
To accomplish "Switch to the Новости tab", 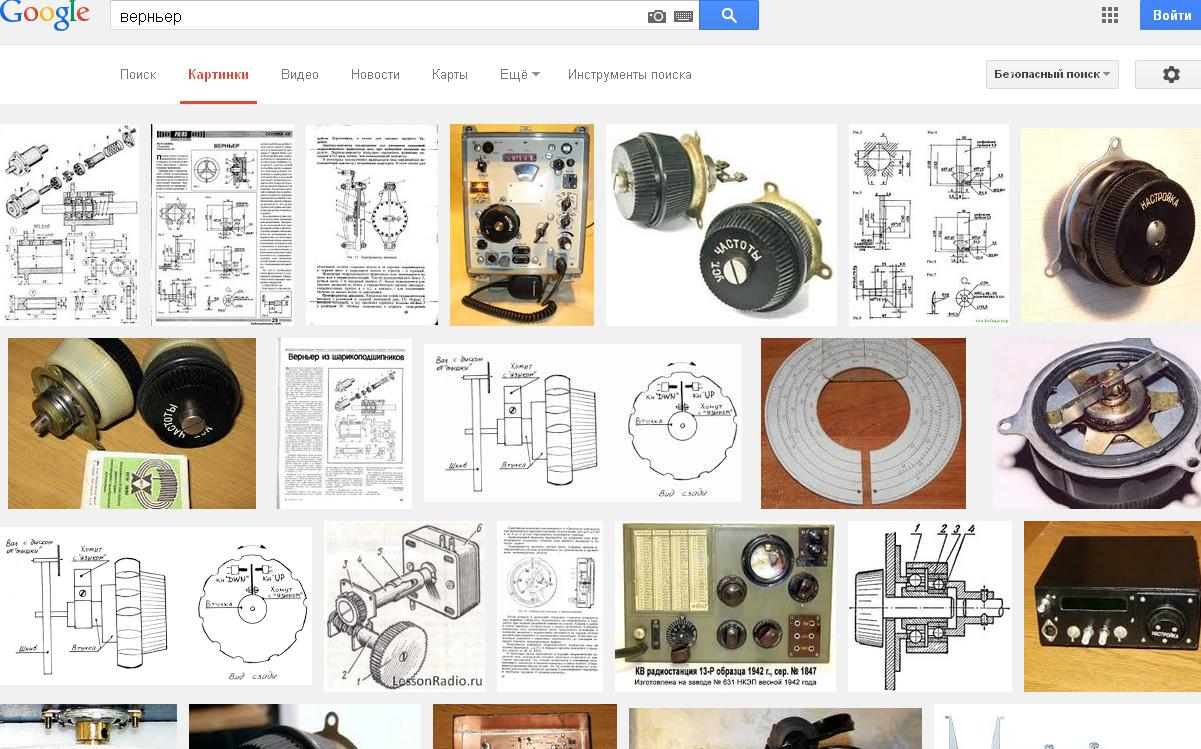I will 375,75.
